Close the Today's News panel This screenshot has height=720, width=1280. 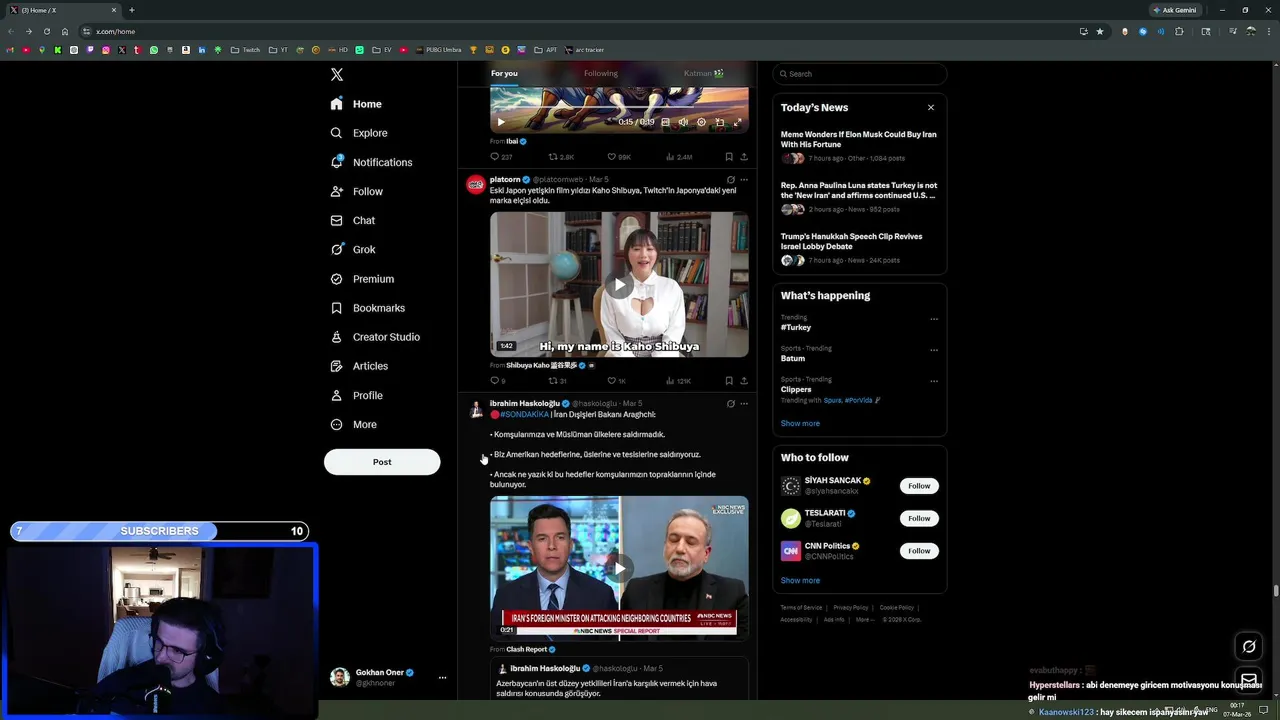click(931, 108)
